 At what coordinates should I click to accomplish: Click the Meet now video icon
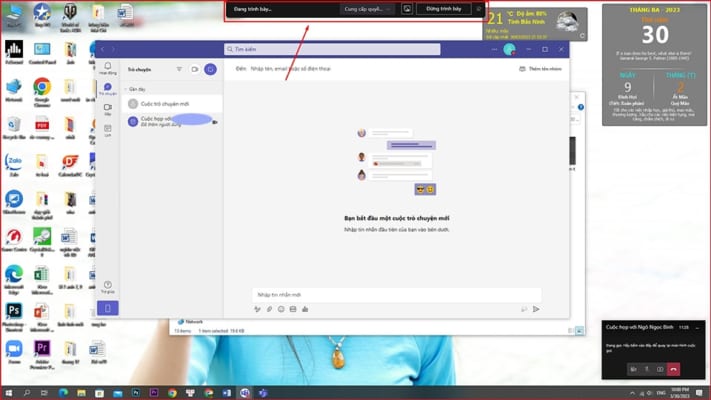point(195,69)
